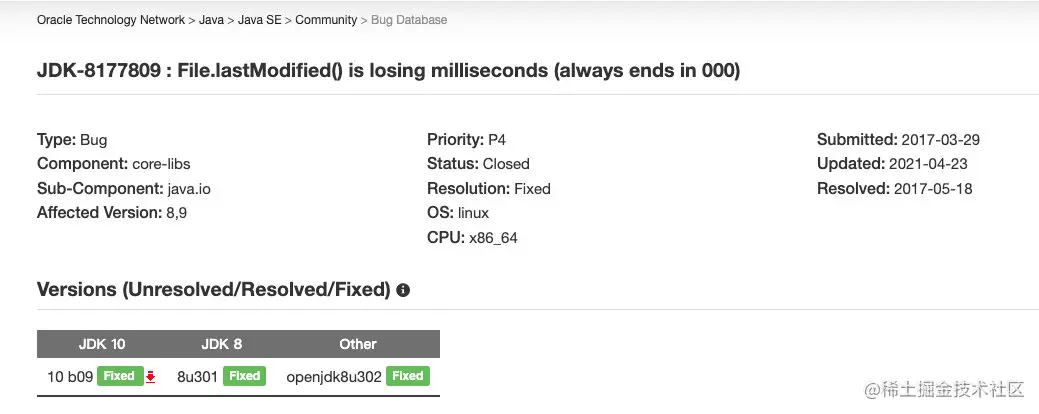Image resolution: width=1039 pixels, height=414 pixels.
Task: Click the 10 b09 version entry
Action: (70, 377)
